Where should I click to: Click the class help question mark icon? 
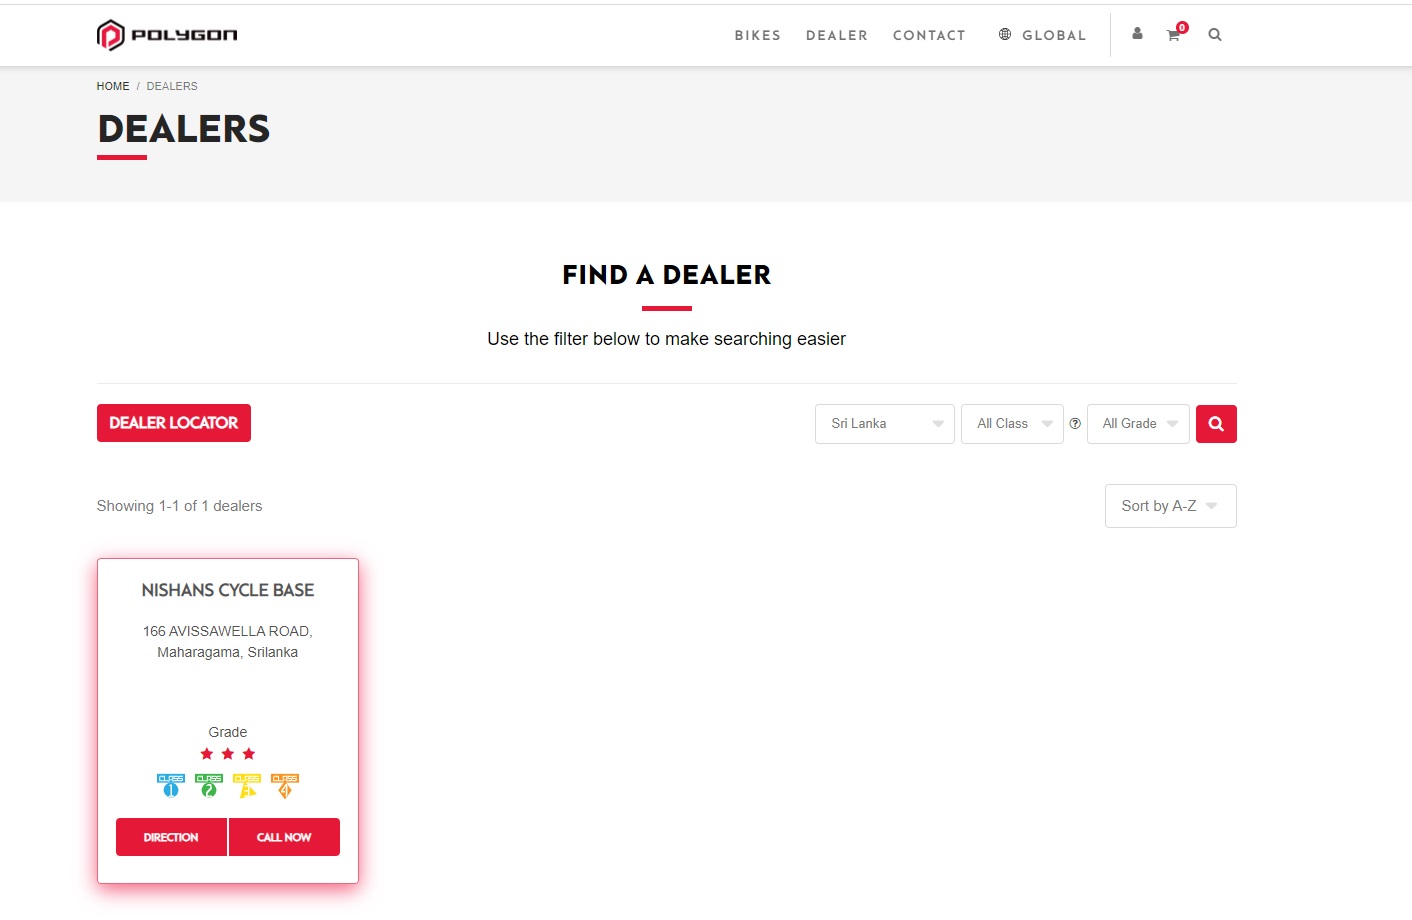coord(1075,424)
